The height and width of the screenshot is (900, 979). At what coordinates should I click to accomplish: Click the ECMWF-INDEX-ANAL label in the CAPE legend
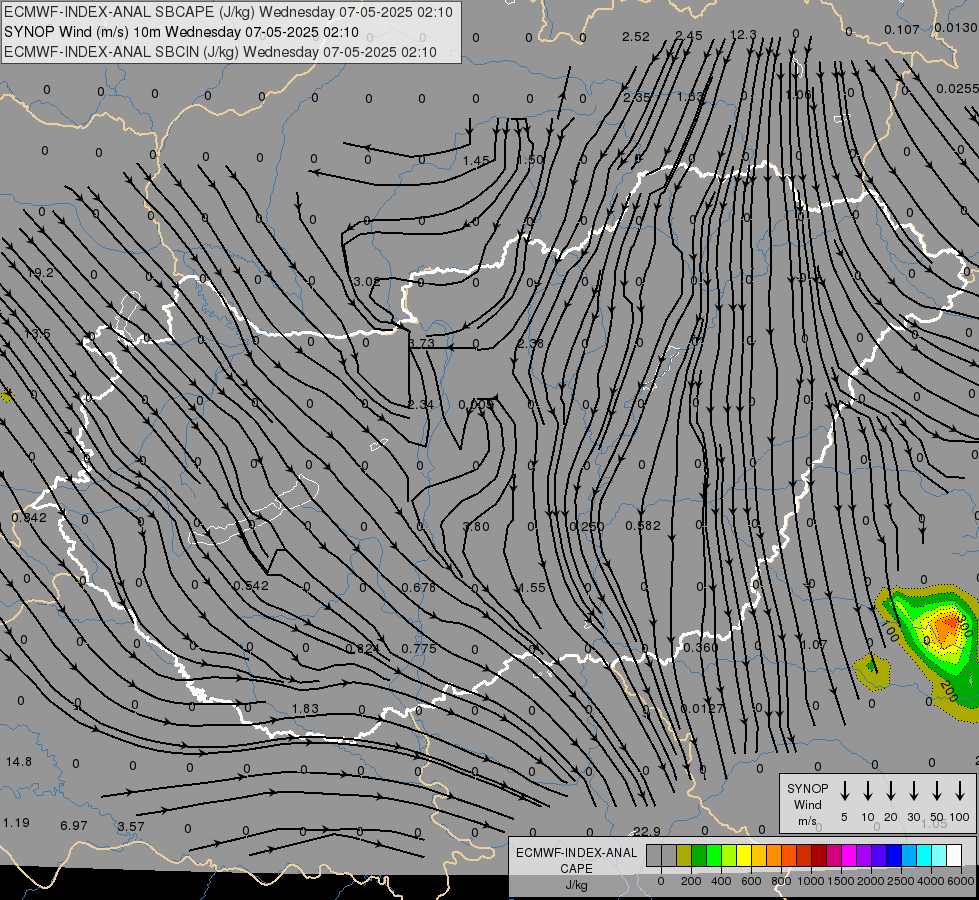pos(576,853)
